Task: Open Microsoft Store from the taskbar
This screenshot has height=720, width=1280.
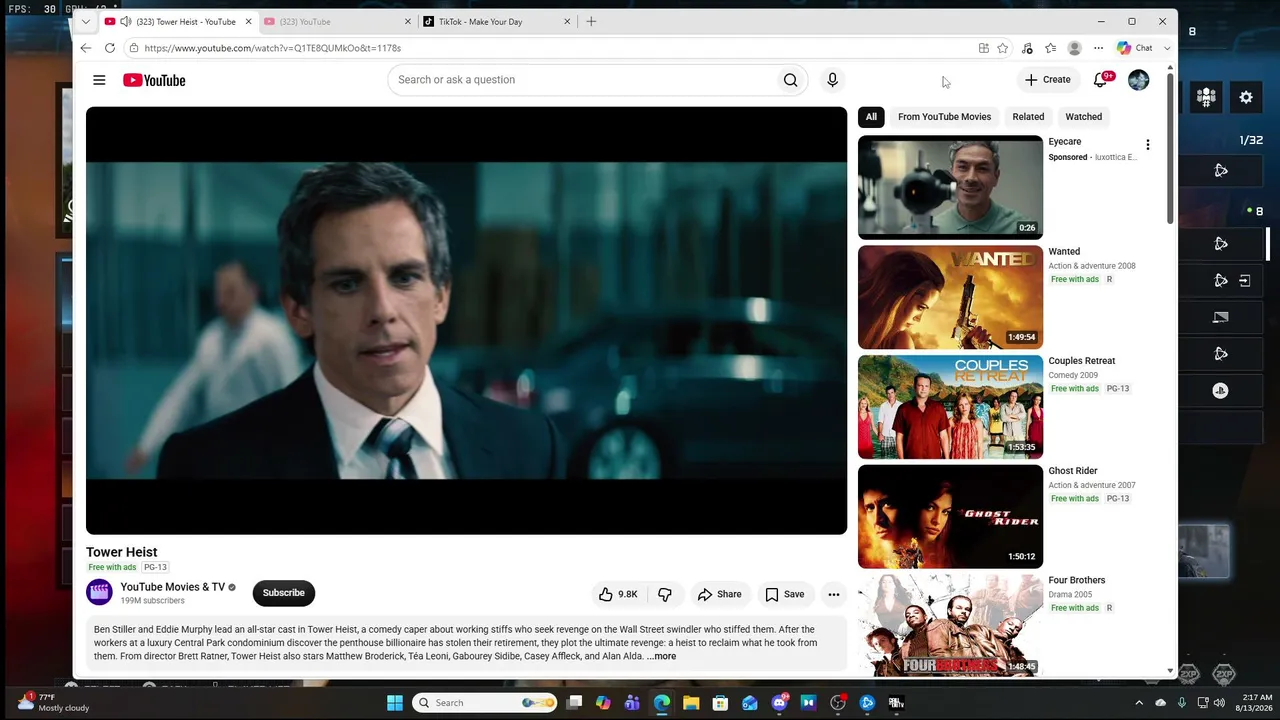Action: pyautogui.click(x=720, y=703)
